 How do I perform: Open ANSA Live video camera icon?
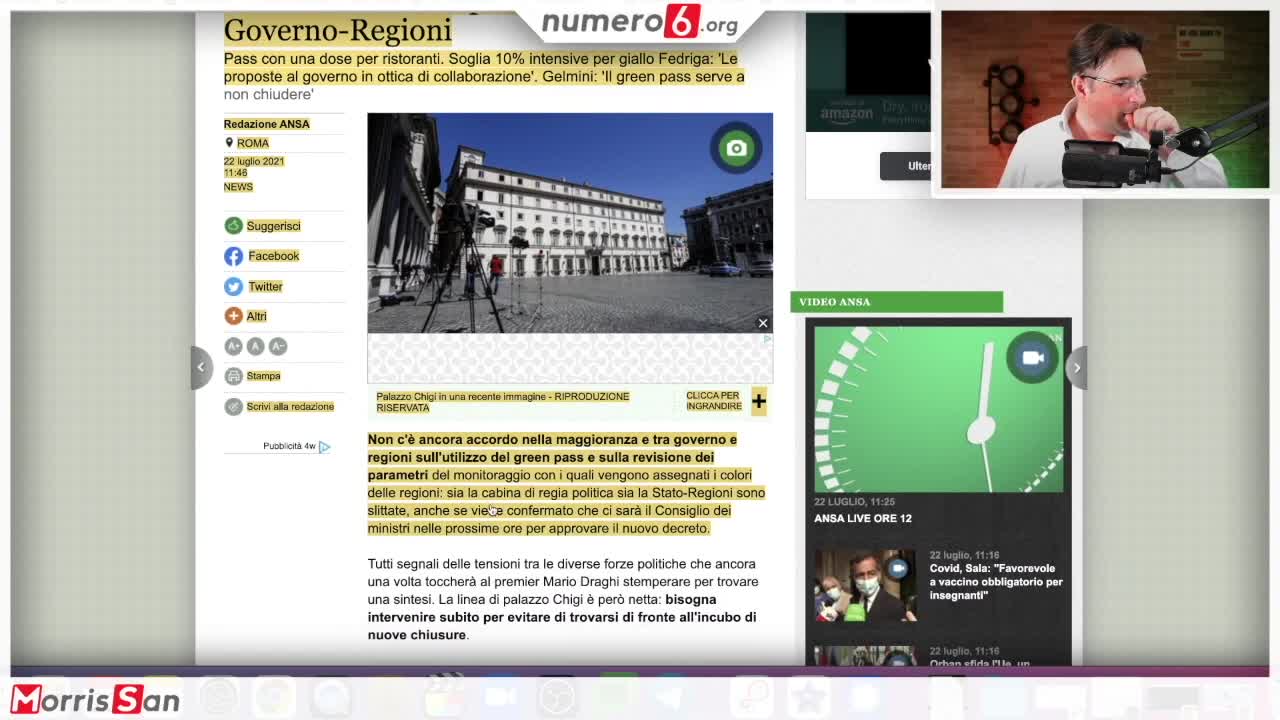(1033, 358)
